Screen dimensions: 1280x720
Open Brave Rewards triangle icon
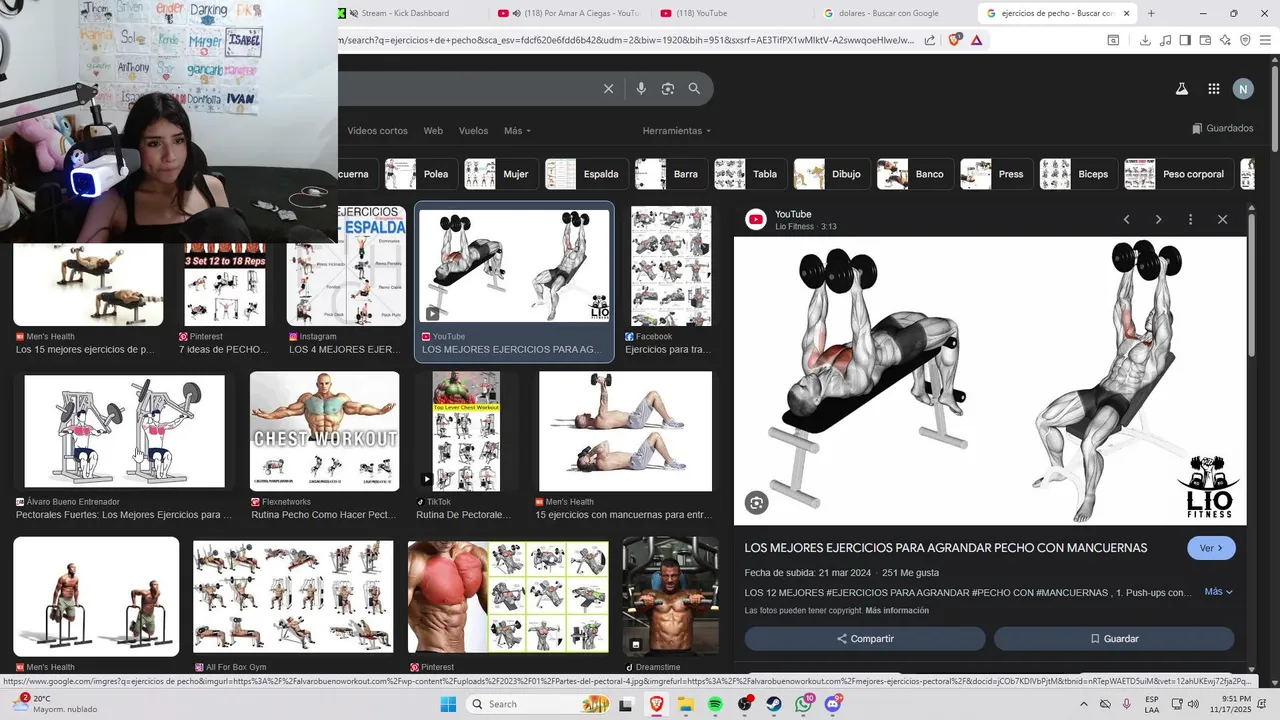coord(976,40)
